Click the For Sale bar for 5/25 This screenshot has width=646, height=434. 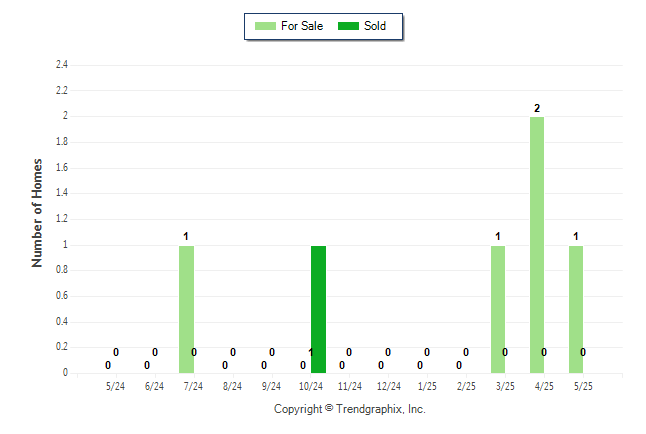(x=576, y=310)
